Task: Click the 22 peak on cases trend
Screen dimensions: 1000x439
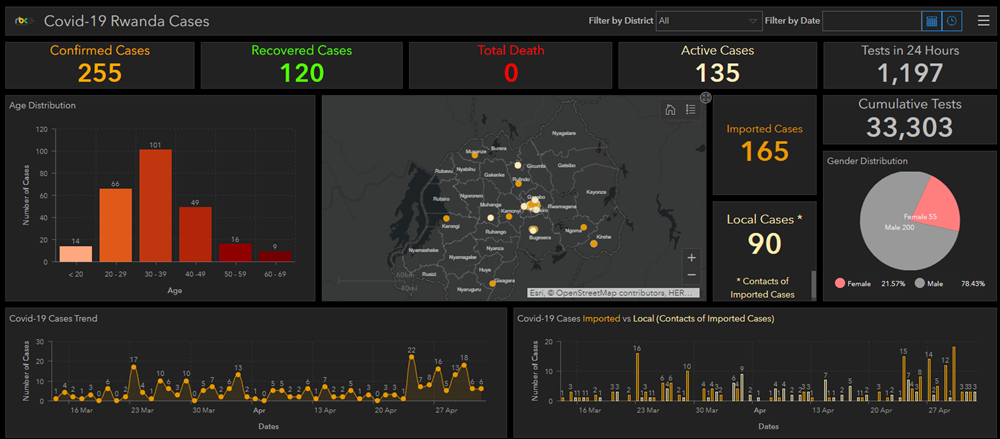Action: click(x=411, y=357)
